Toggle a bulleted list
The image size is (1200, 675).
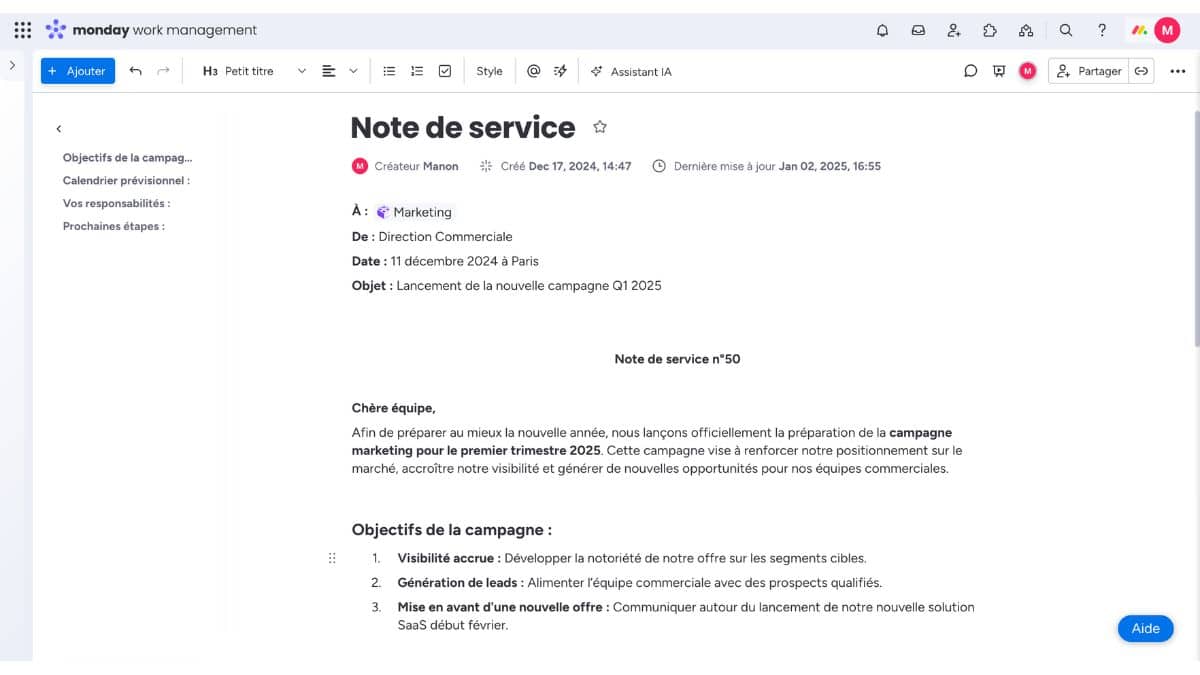coord(389,71)
